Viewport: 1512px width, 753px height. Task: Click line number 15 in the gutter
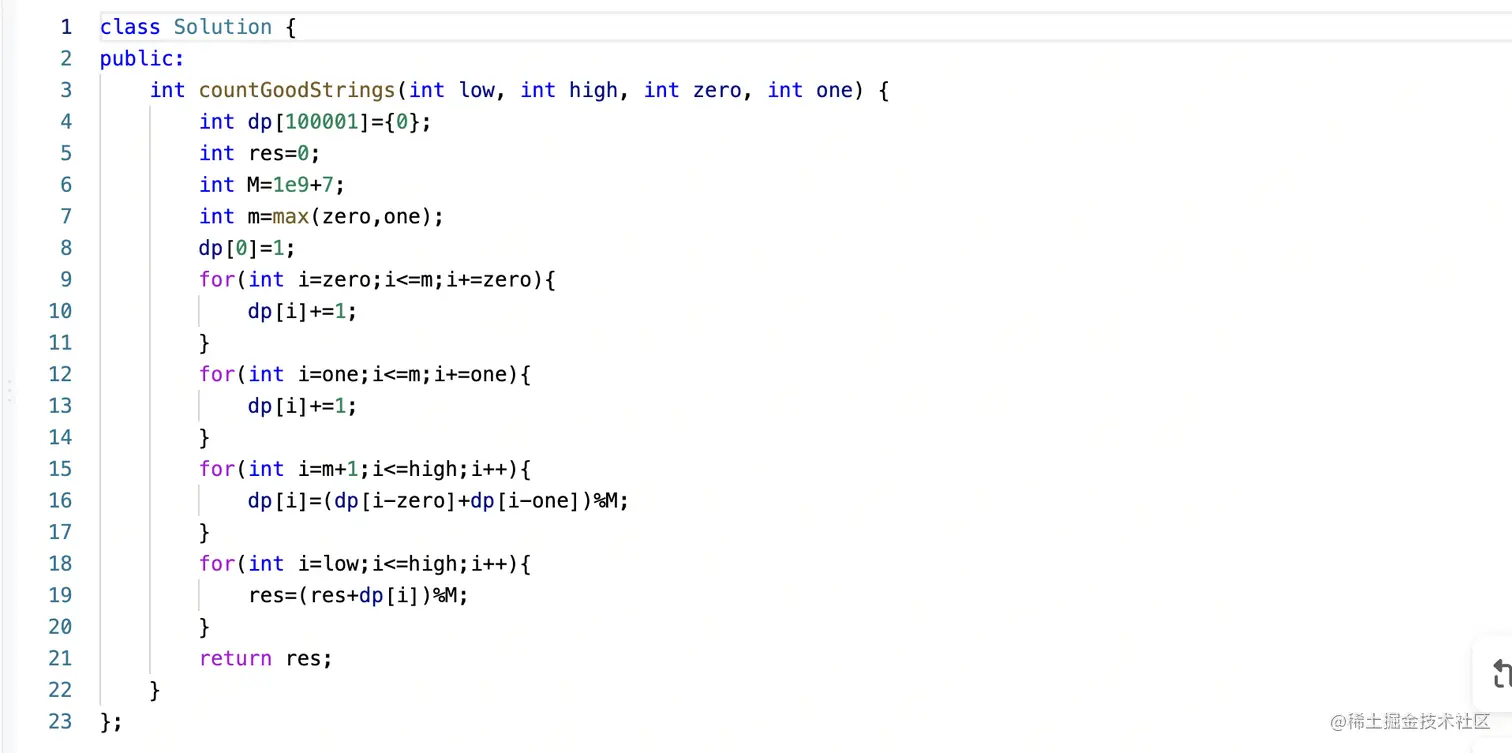pyautogui.click(x=60, y=469)
